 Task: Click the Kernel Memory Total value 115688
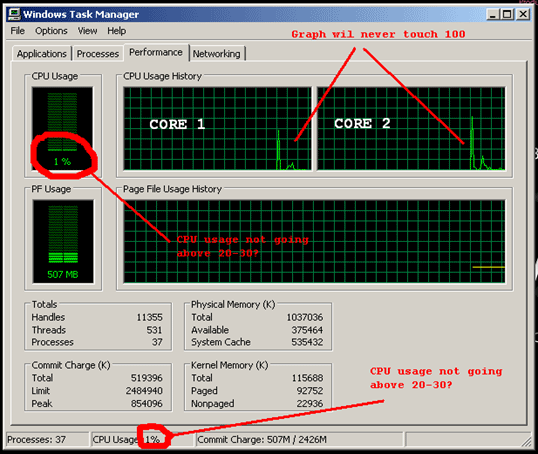point(307,378)
